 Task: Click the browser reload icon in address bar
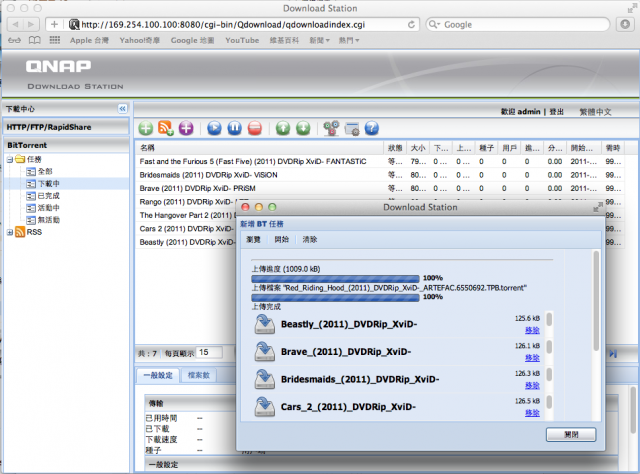point(411,24)
